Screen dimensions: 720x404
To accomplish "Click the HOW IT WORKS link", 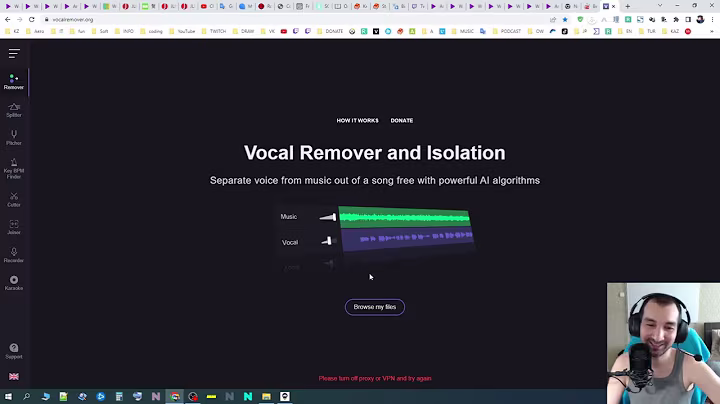I will point(357,121).
